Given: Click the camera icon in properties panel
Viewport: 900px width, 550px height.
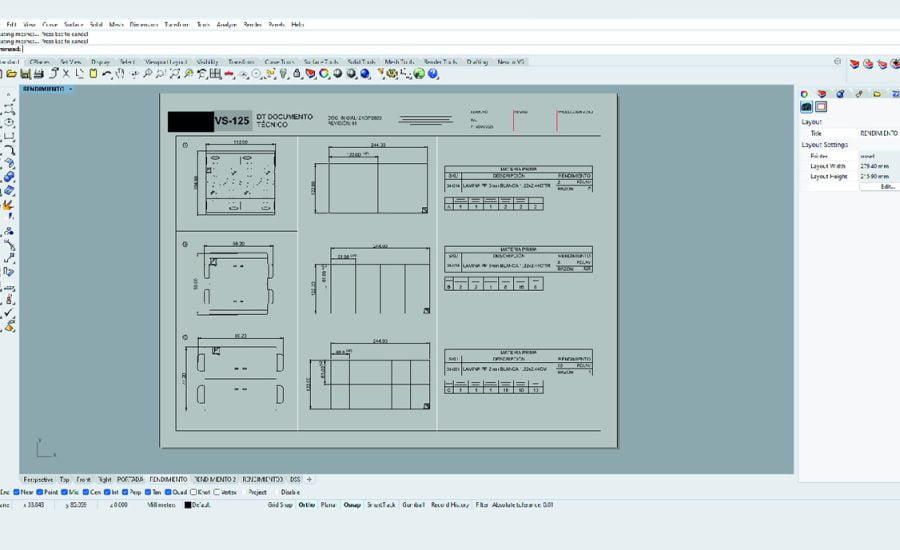Looking at the screenshot, I should pos(806,107).
